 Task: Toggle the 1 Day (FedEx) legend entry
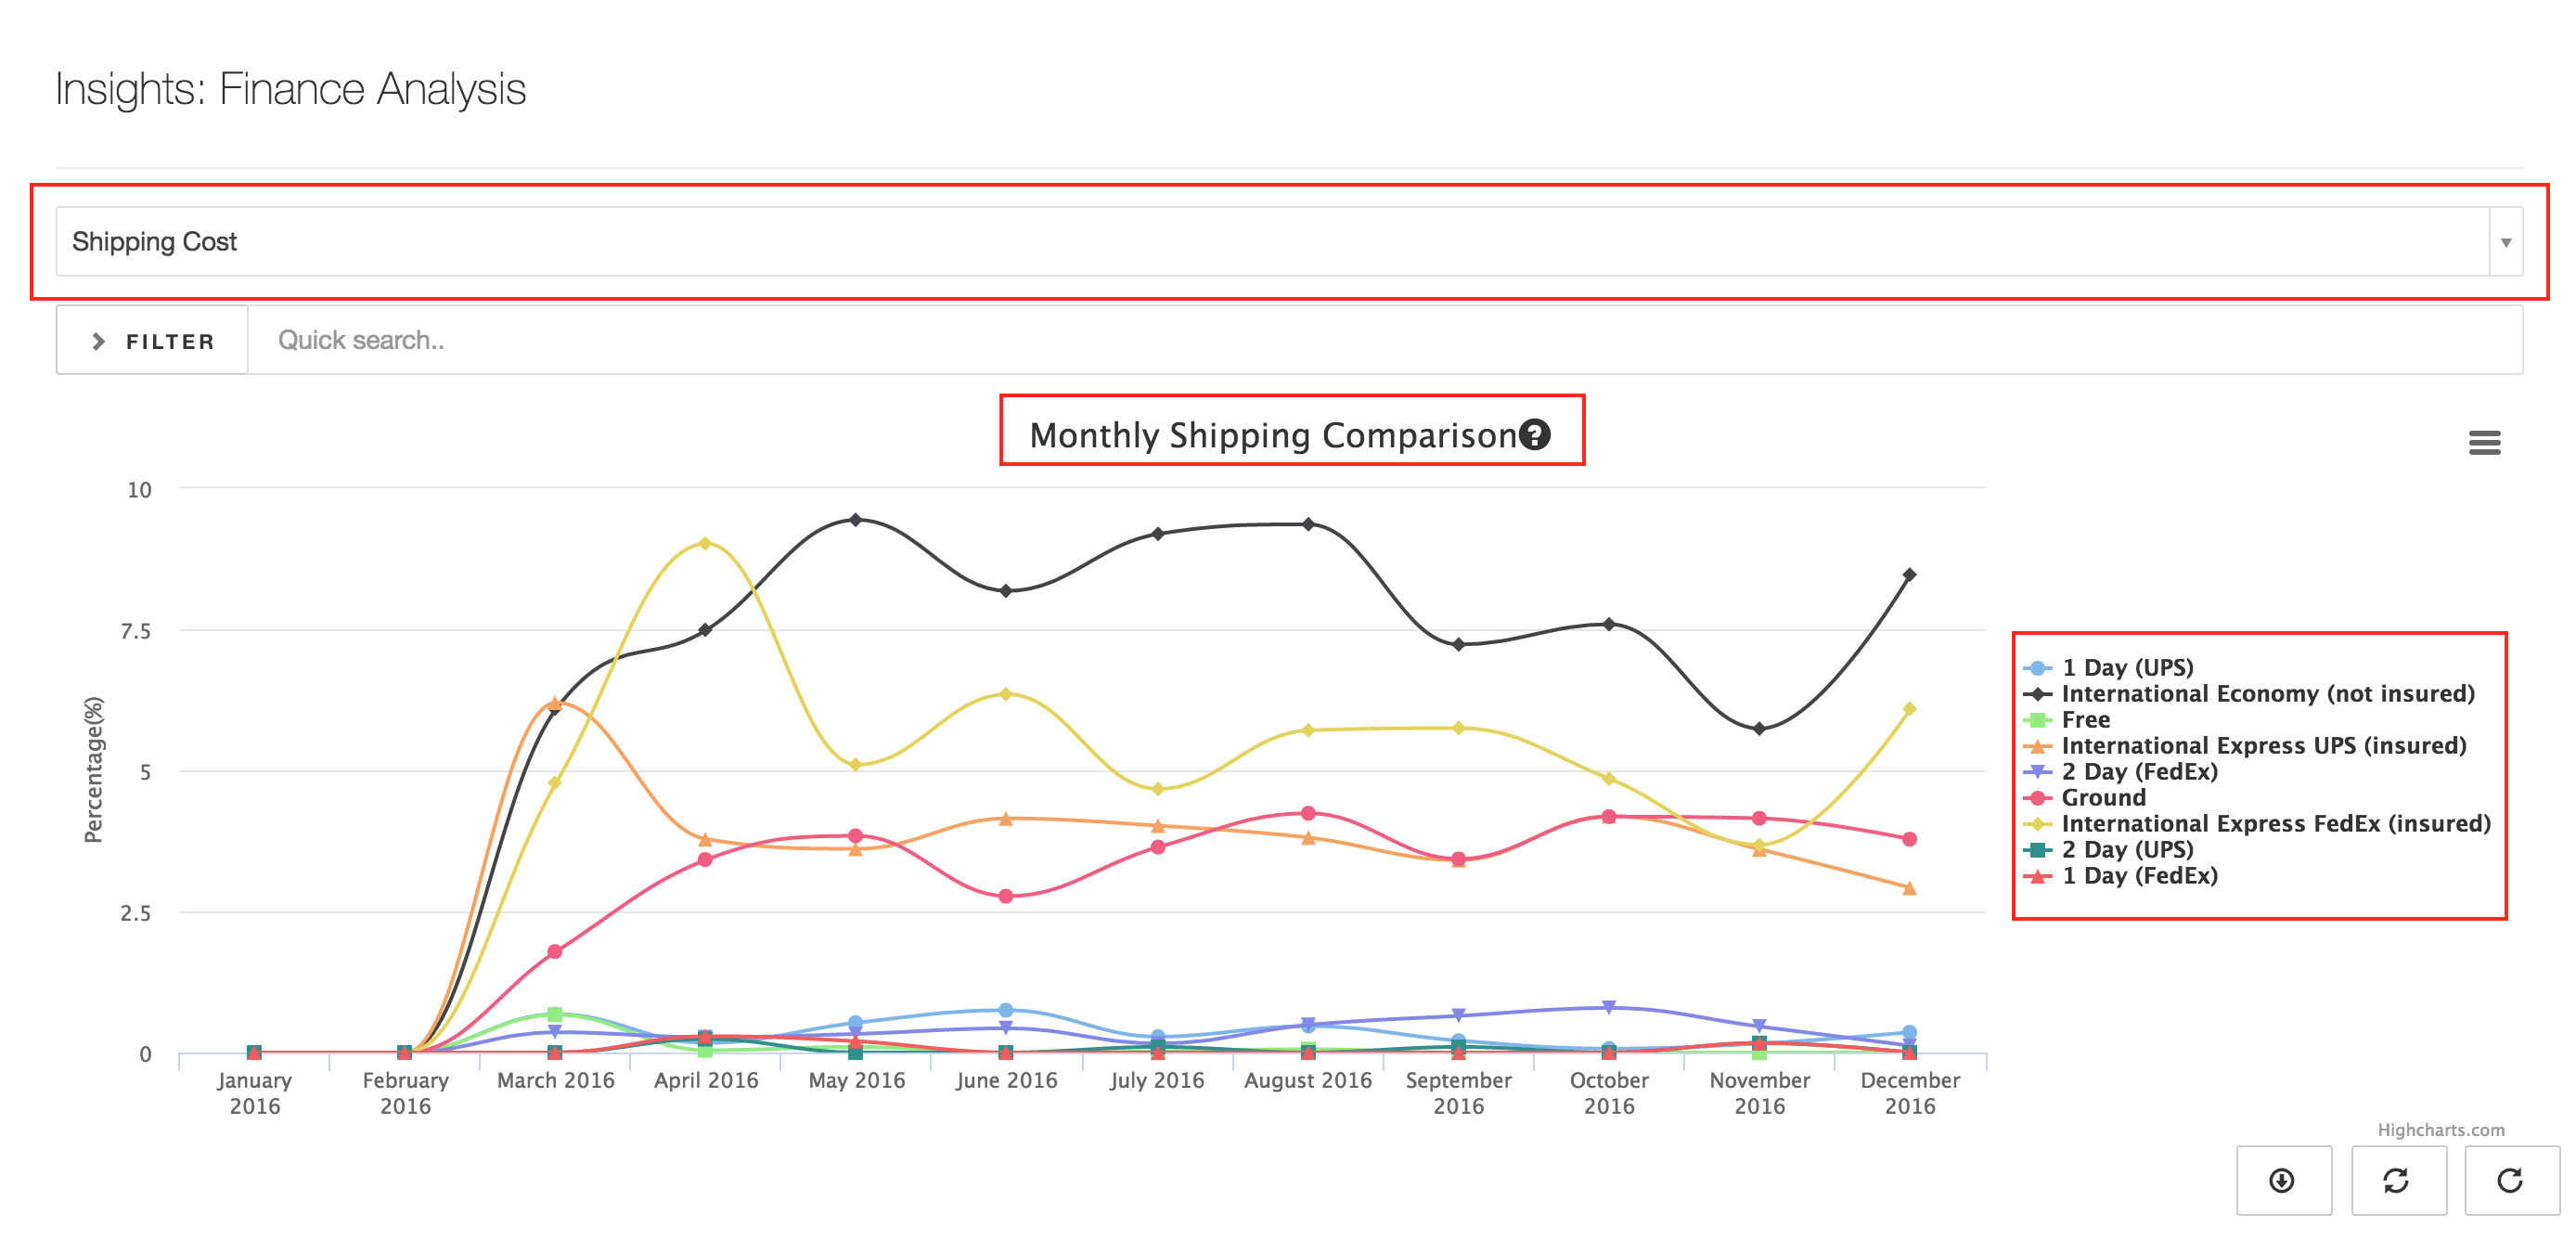pyautogui.click(x=2139, y=875)
